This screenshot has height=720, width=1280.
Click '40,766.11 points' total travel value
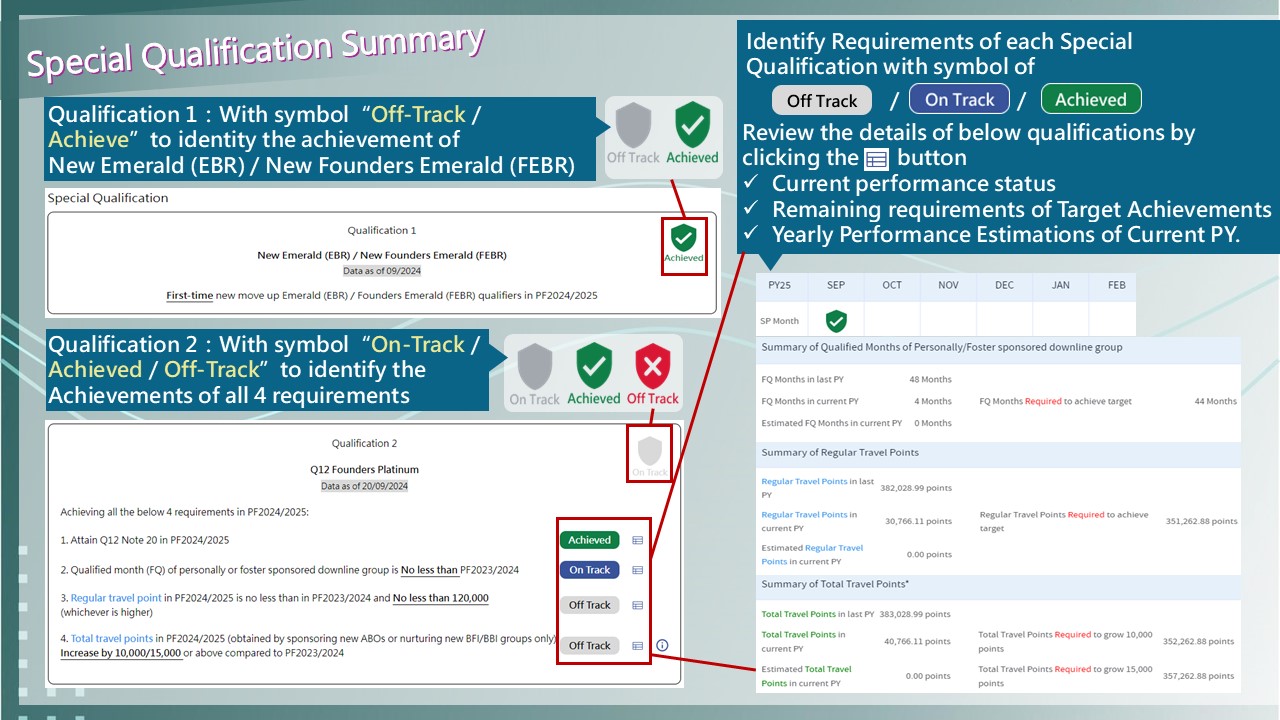click(x=918, y=641)
